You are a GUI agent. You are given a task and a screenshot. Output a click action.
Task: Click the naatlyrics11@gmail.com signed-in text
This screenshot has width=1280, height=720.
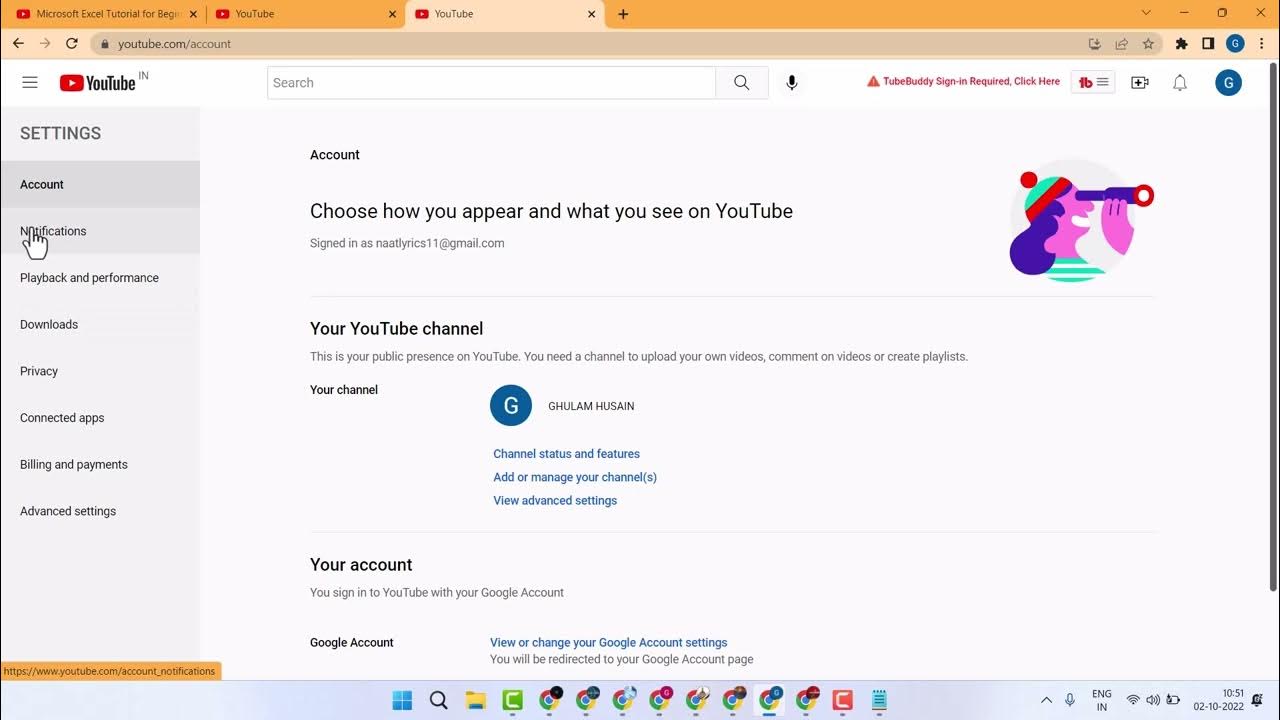pos(440,243)
